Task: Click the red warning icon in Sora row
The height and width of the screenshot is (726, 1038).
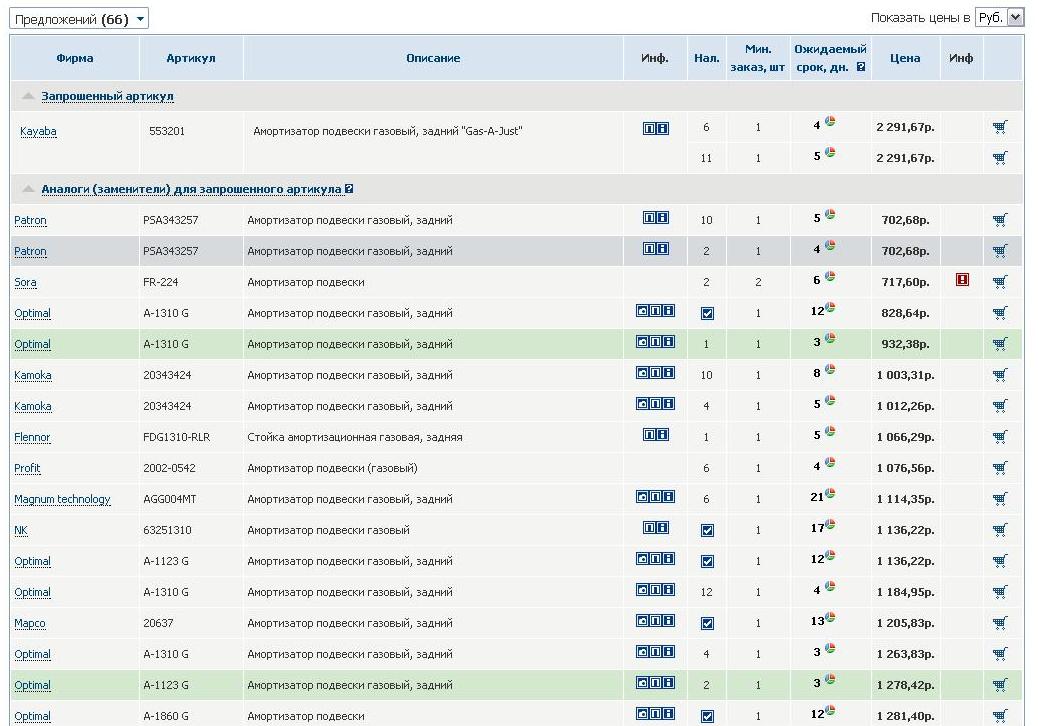Action: (962, 281)
